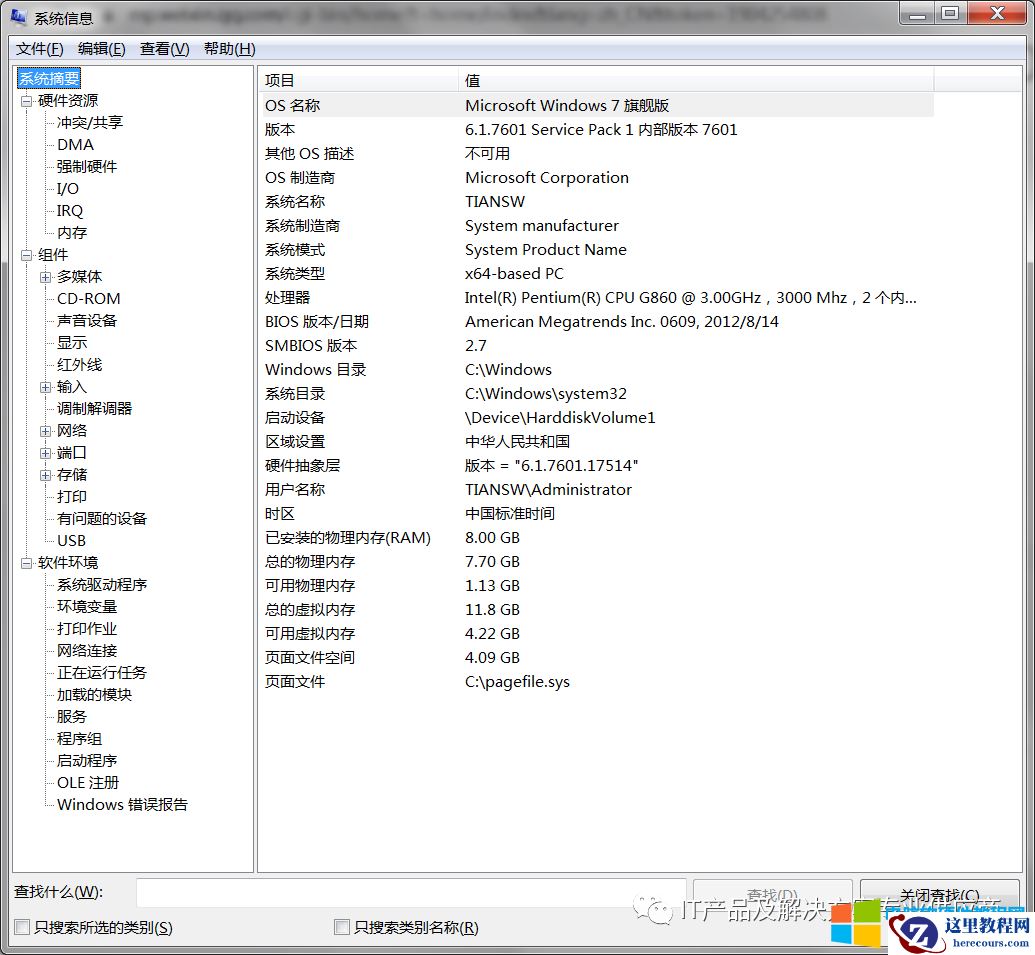Click the System Information title bar icon
The width and height of the screenshot is (1035, 955).
pyautogui.click(x=18, y=16)
